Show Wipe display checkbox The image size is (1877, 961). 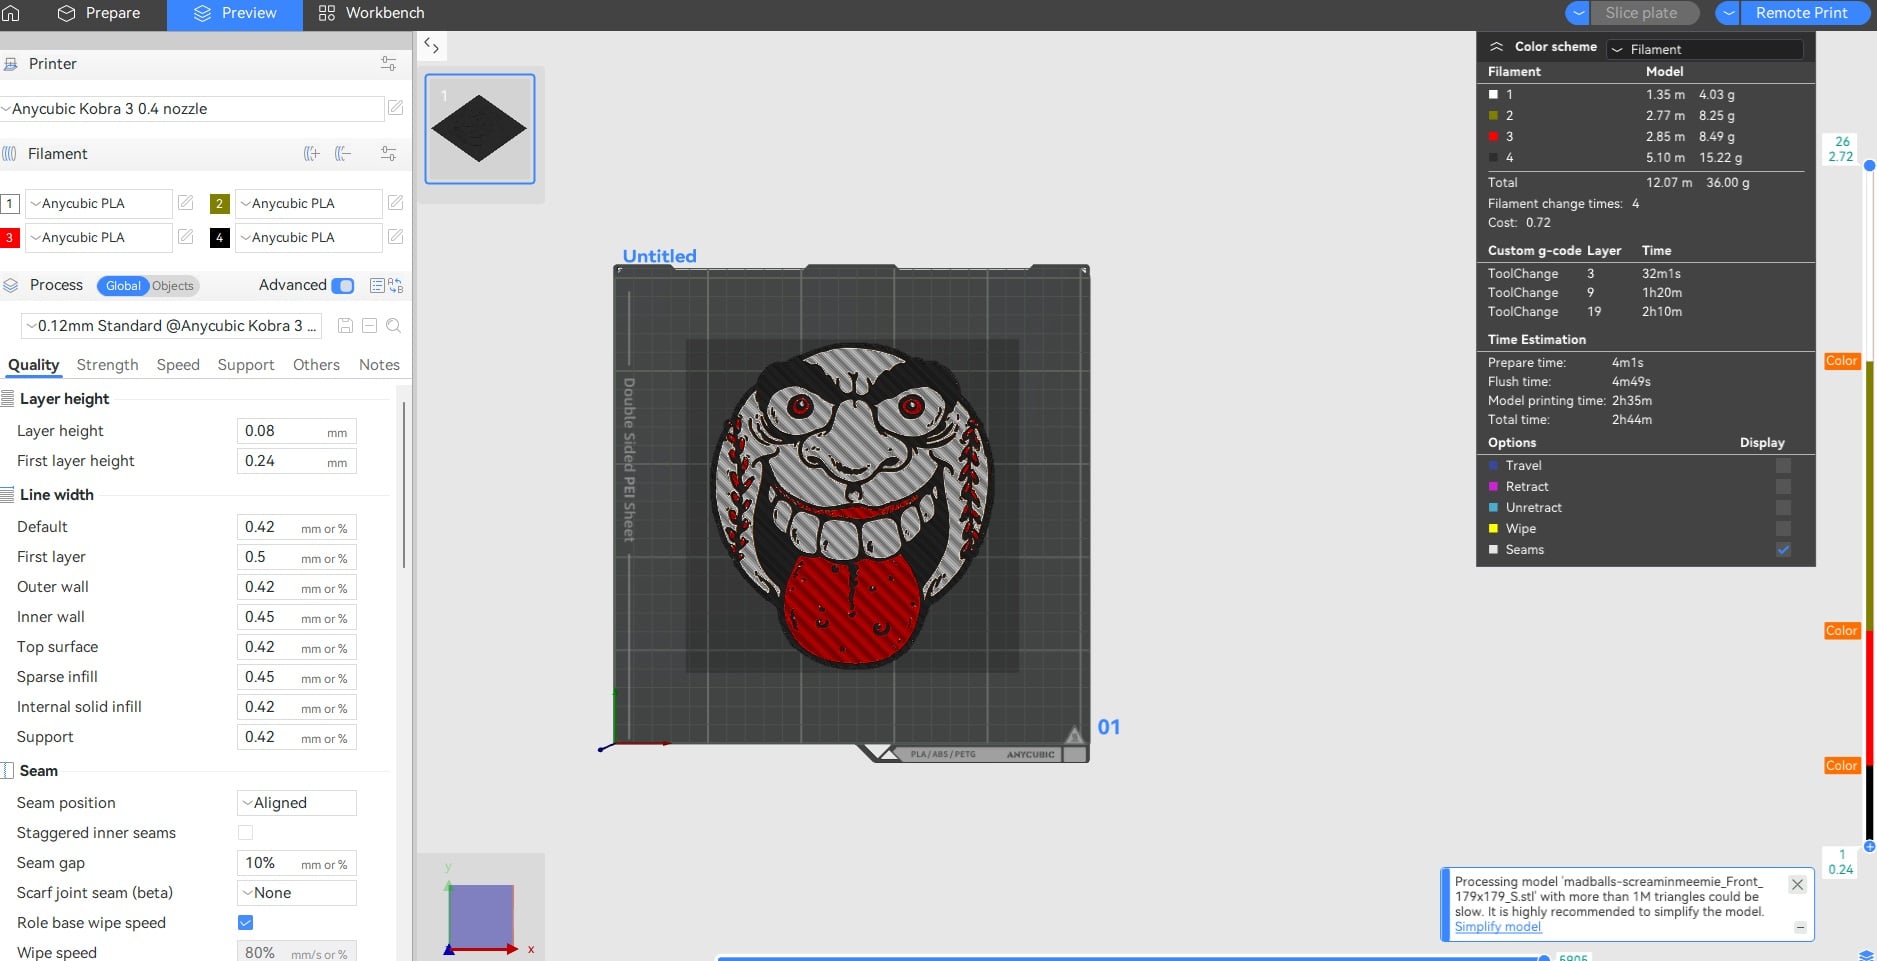tap(1783, 529)
